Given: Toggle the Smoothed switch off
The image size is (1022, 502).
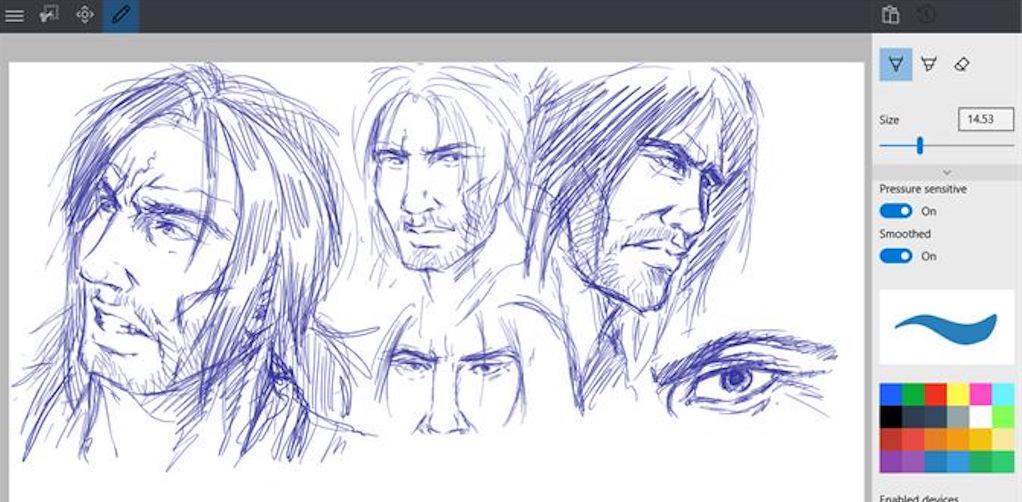Looking at the screenshot, I should 896,256.
